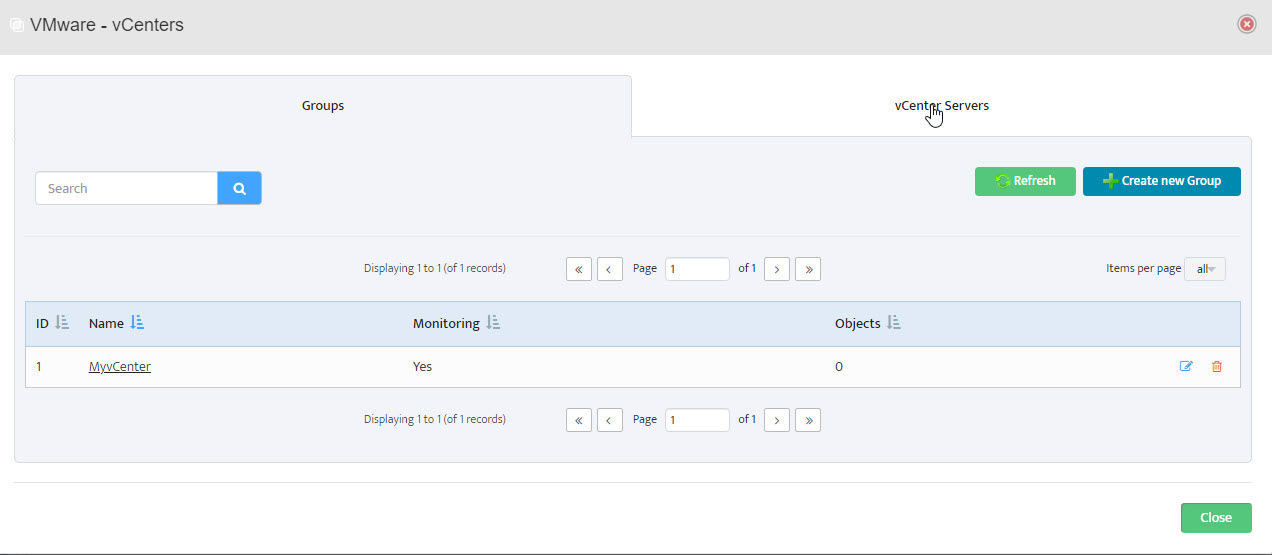Click the magnifier search button
Image resolution: width=1272 pixels, height=555 pixels.
pos(239,188)
